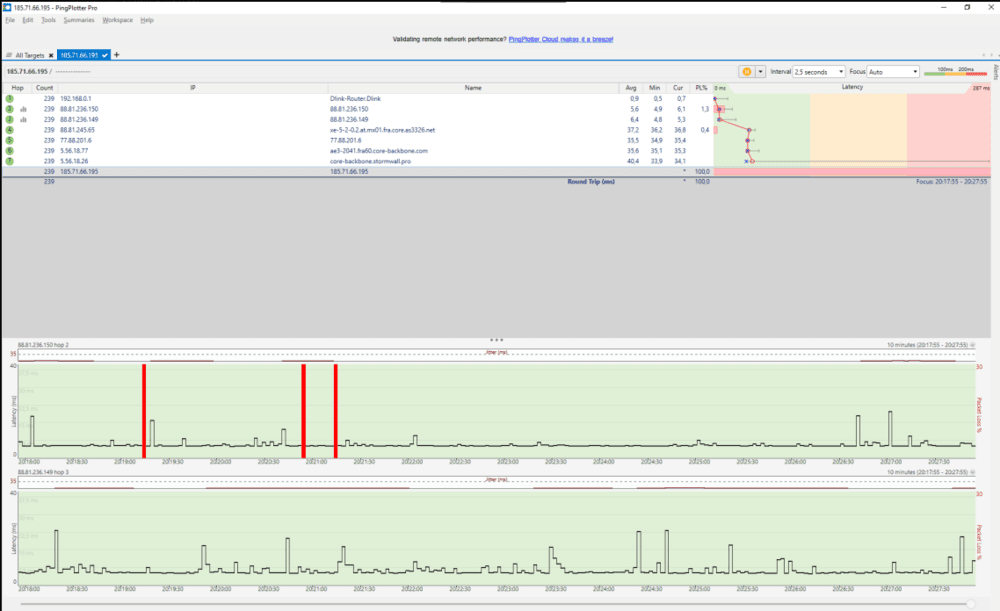Toggle timeline graph icon for hop 3
This screenshot has height=611, width=1000.
23,119
